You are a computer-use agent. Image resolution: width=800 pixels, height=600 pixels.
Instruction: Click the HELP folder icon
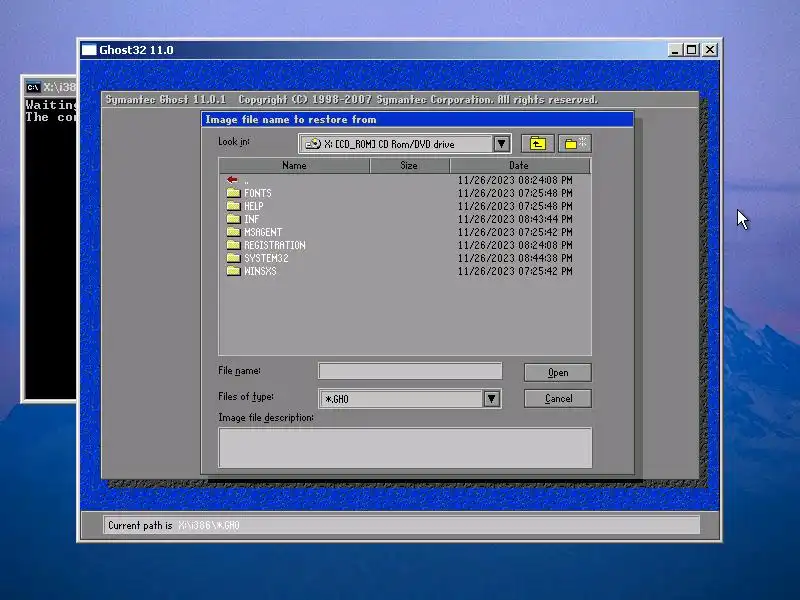[x=234, y=206]
